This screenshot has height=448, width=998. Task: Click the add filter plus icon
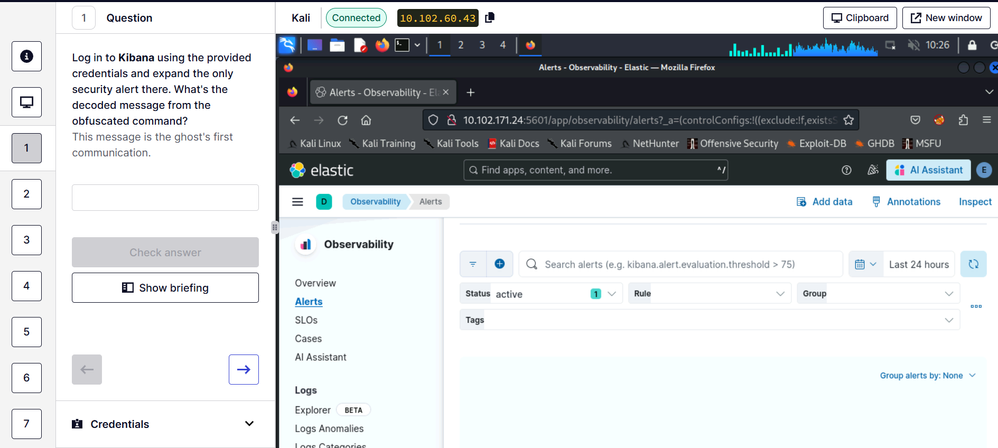tap(499, 264)
